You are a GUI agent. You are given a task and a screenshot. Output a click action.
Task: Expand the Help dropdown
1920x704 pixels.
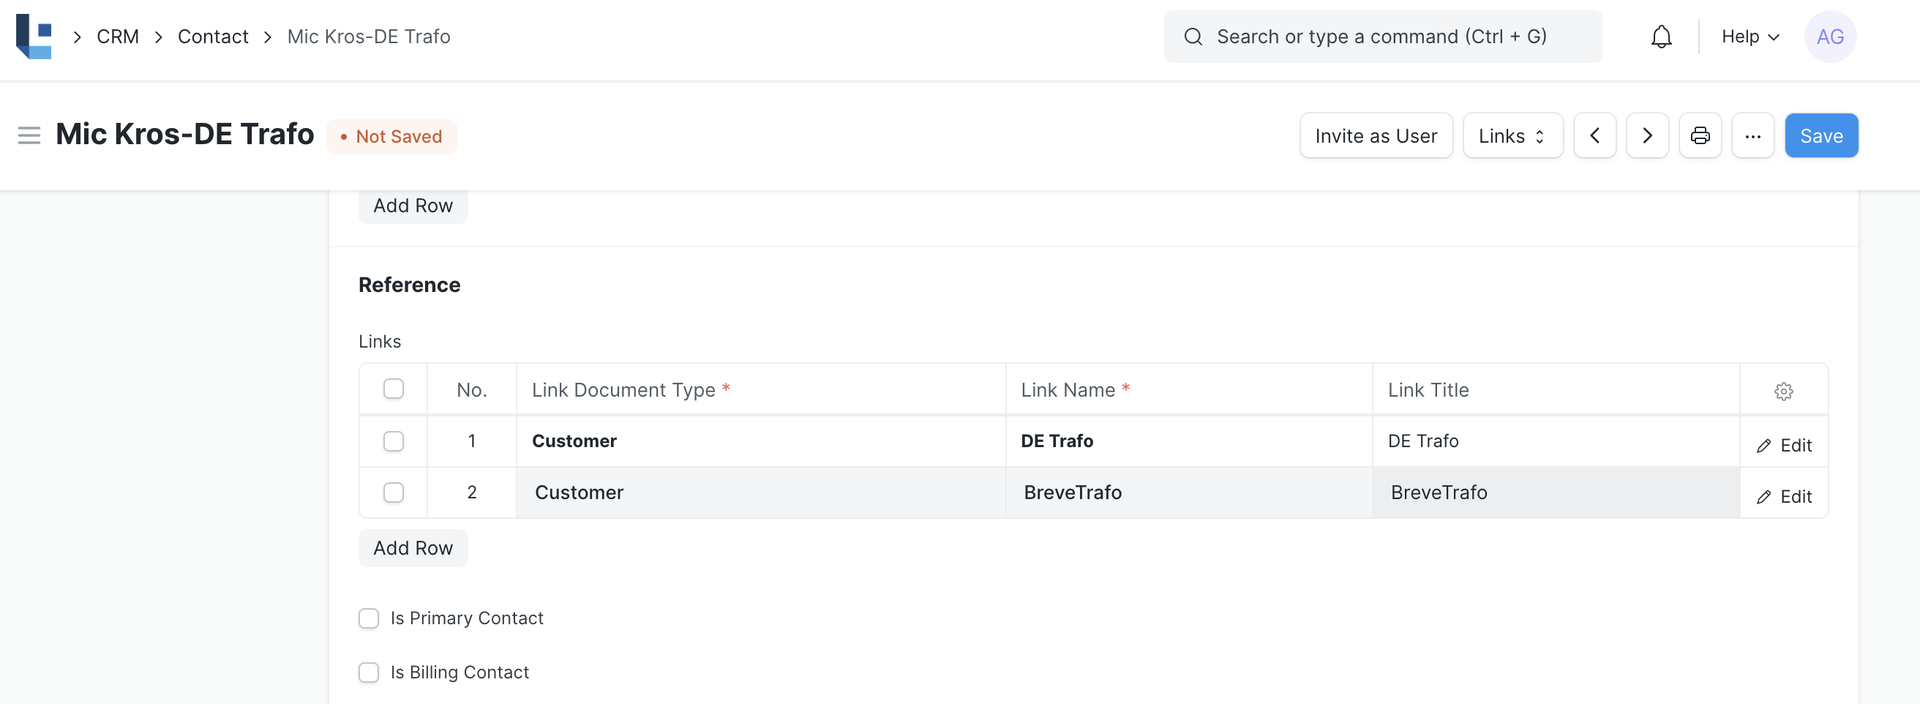pos(1750,37)
